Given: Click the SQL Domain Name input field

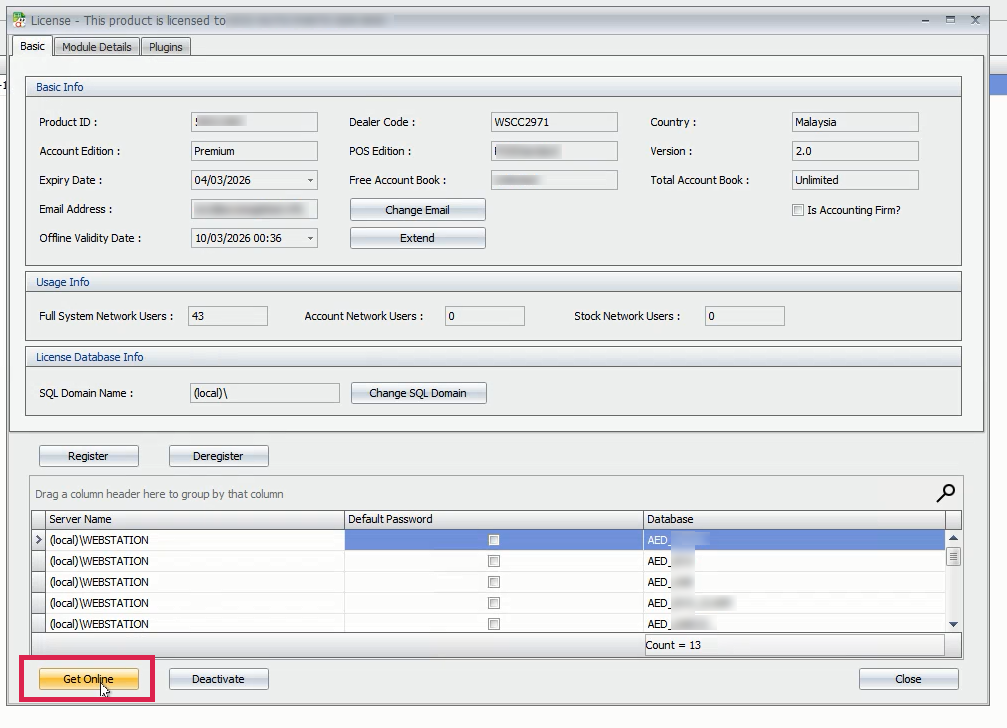Looking at the screenshot, I should tap(264, 393).
